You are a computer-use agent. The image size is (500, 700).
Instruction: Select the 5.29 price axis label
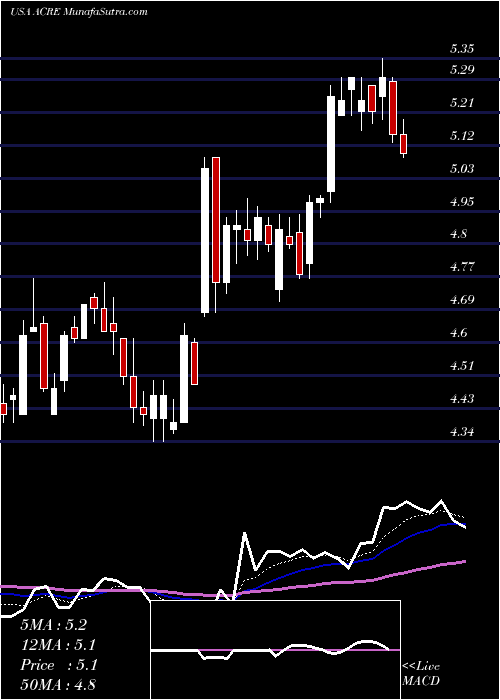tap(462, 70)
